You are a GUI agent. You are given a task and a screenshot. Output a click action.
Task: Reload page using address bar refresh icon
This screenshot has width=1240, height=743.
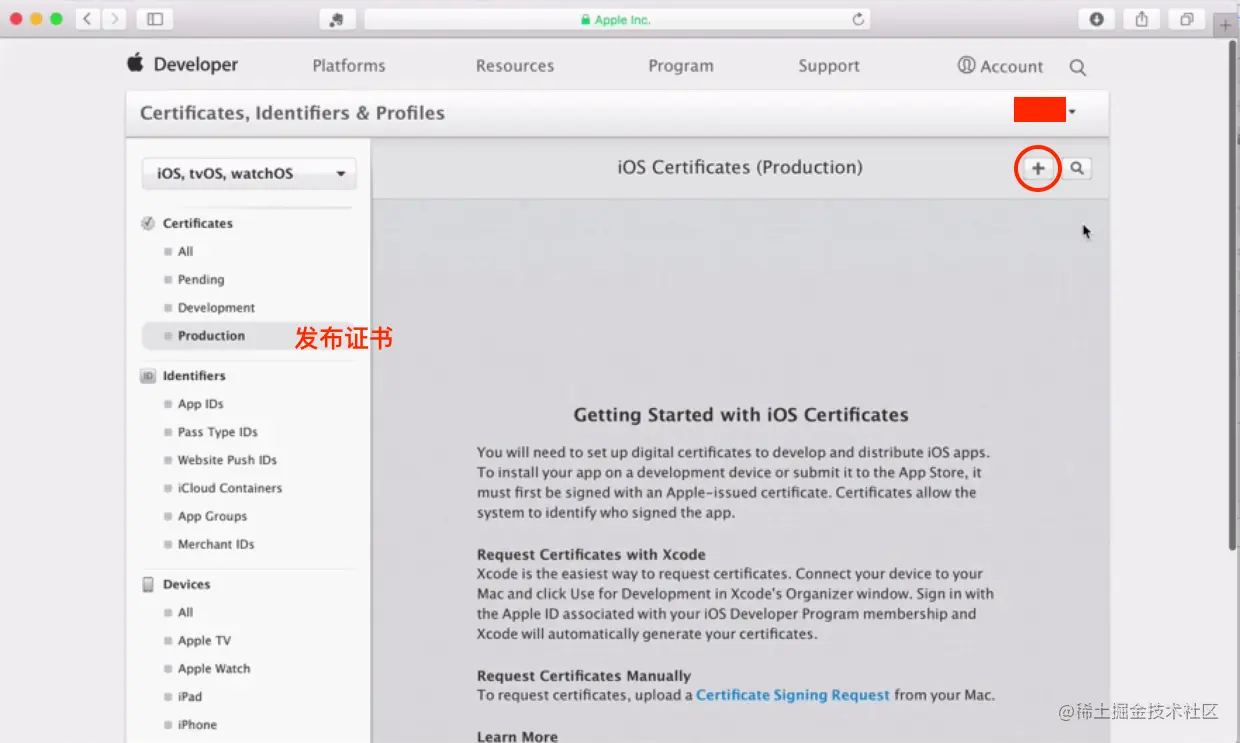pyautogui.click(x=857, y=19)
